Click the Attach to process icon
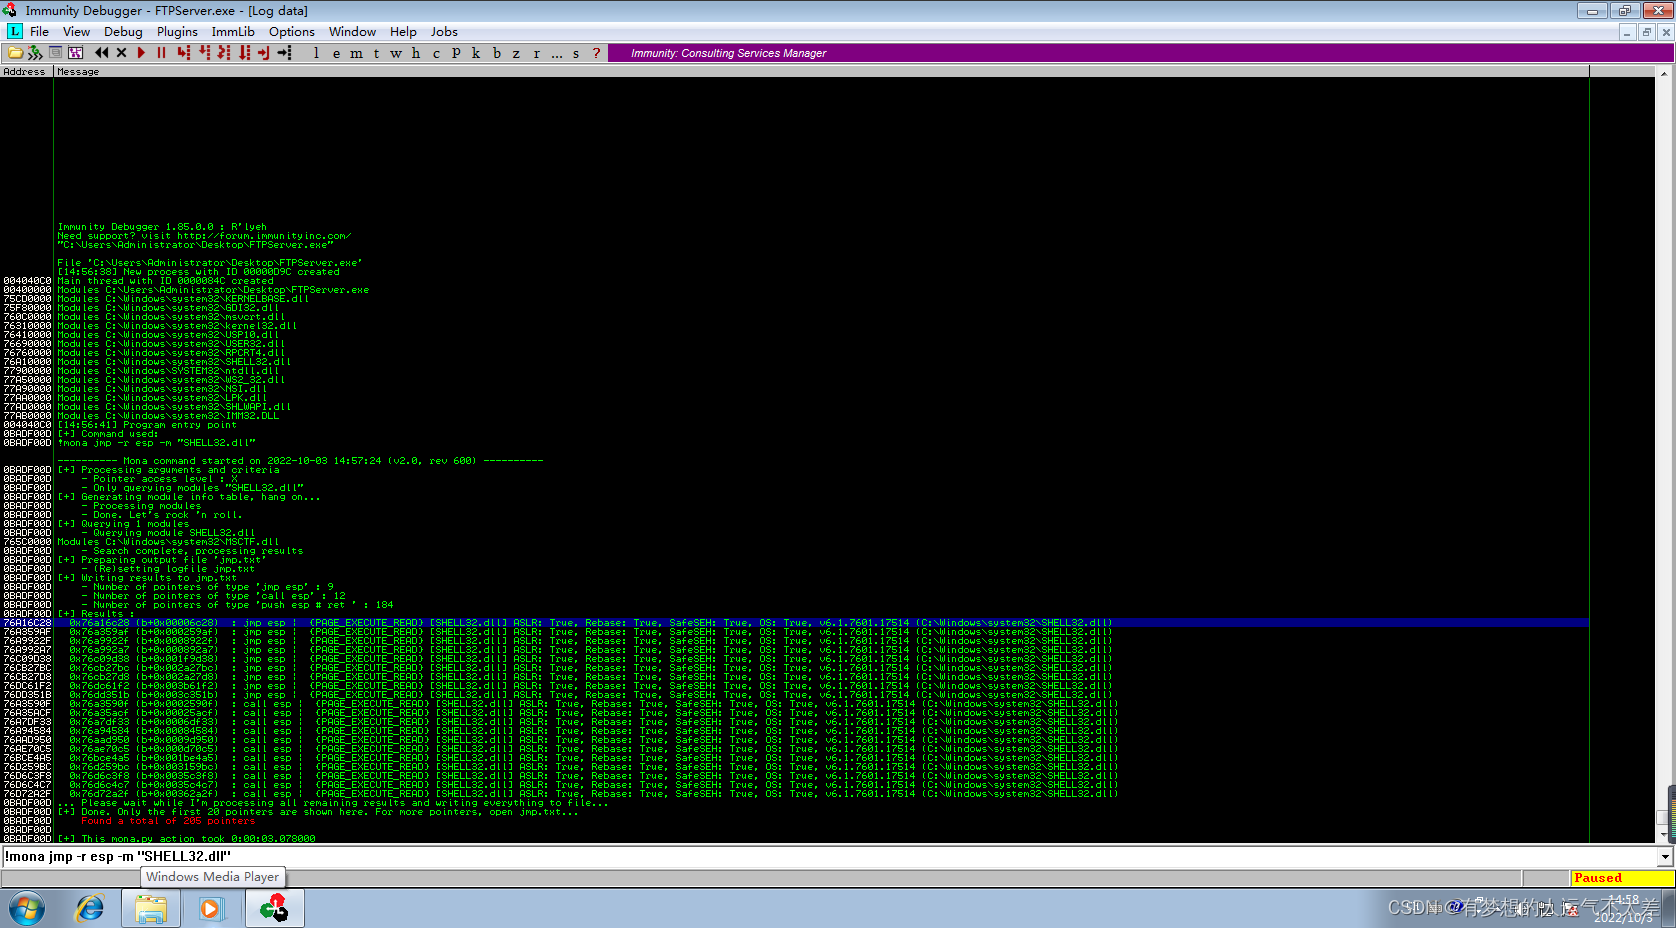Image resolution: width=1676 pixels, height=928 pixels. (35, 53)
